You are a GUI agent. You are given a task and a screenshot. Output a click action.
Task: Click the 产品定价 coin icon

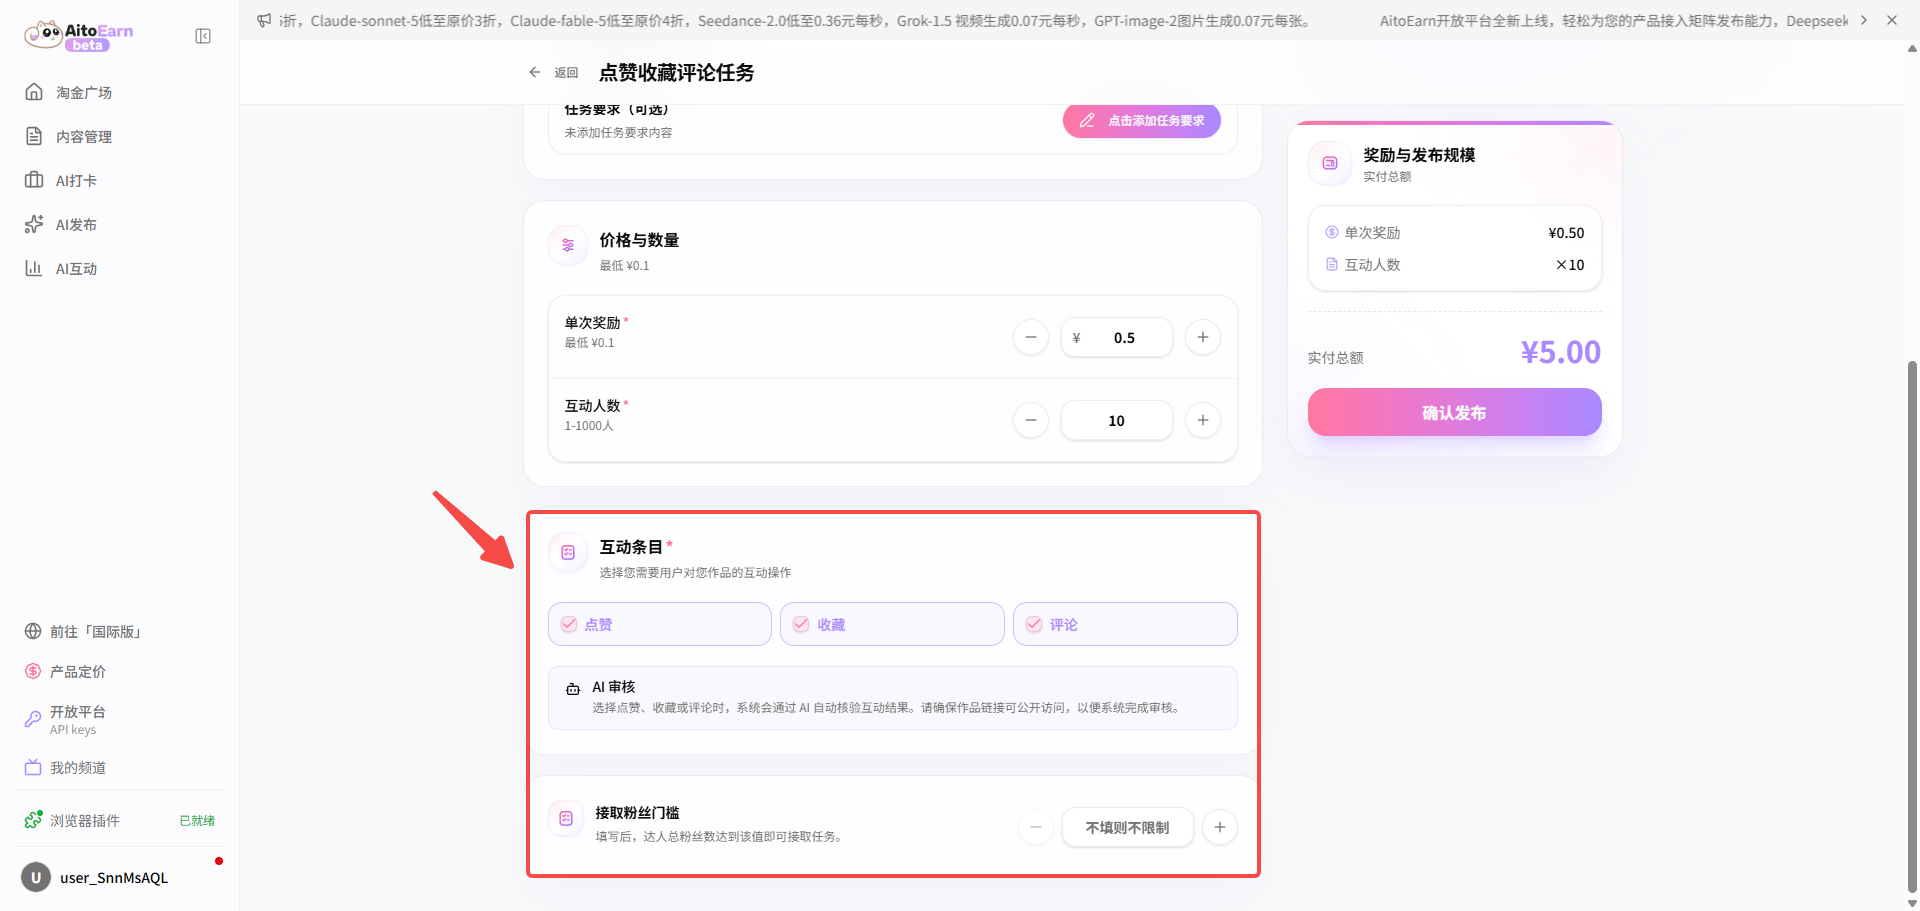[33, 671]
